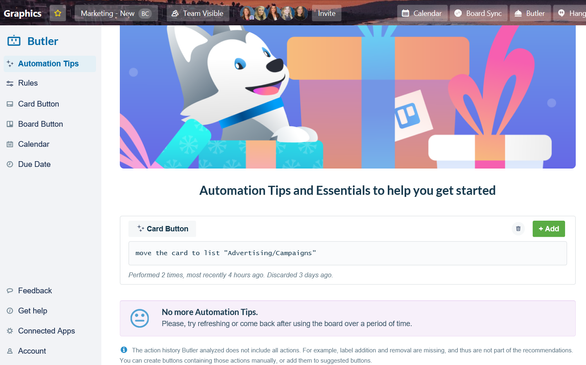
Task: Click the first member avatar
Action: click(247, 13)
